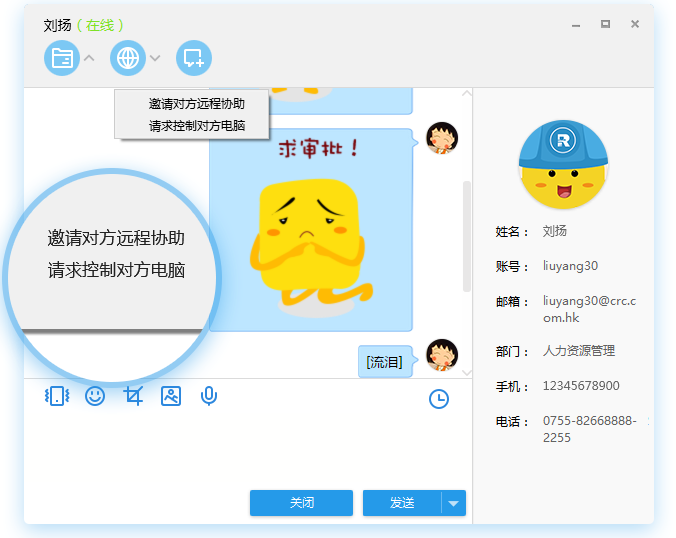The height and width of the screenshot is (538, 676).
Task: Click the remote assistance globe icon
Action: [128, 58]
